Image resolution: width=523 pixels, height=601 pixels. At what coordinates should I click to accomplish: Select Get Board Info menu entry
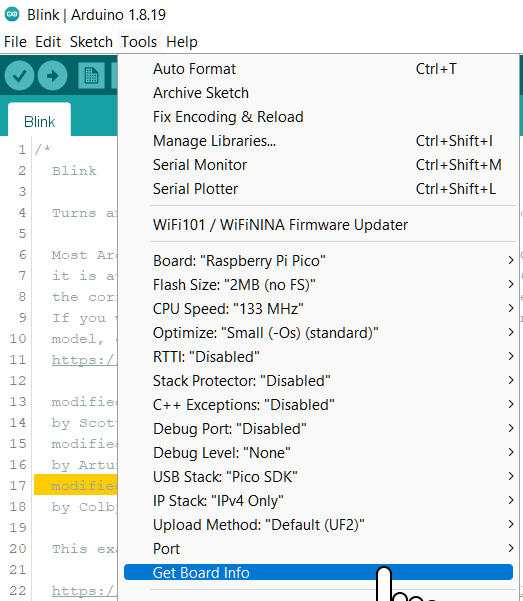pyautogui.click(x=318, y=572)
